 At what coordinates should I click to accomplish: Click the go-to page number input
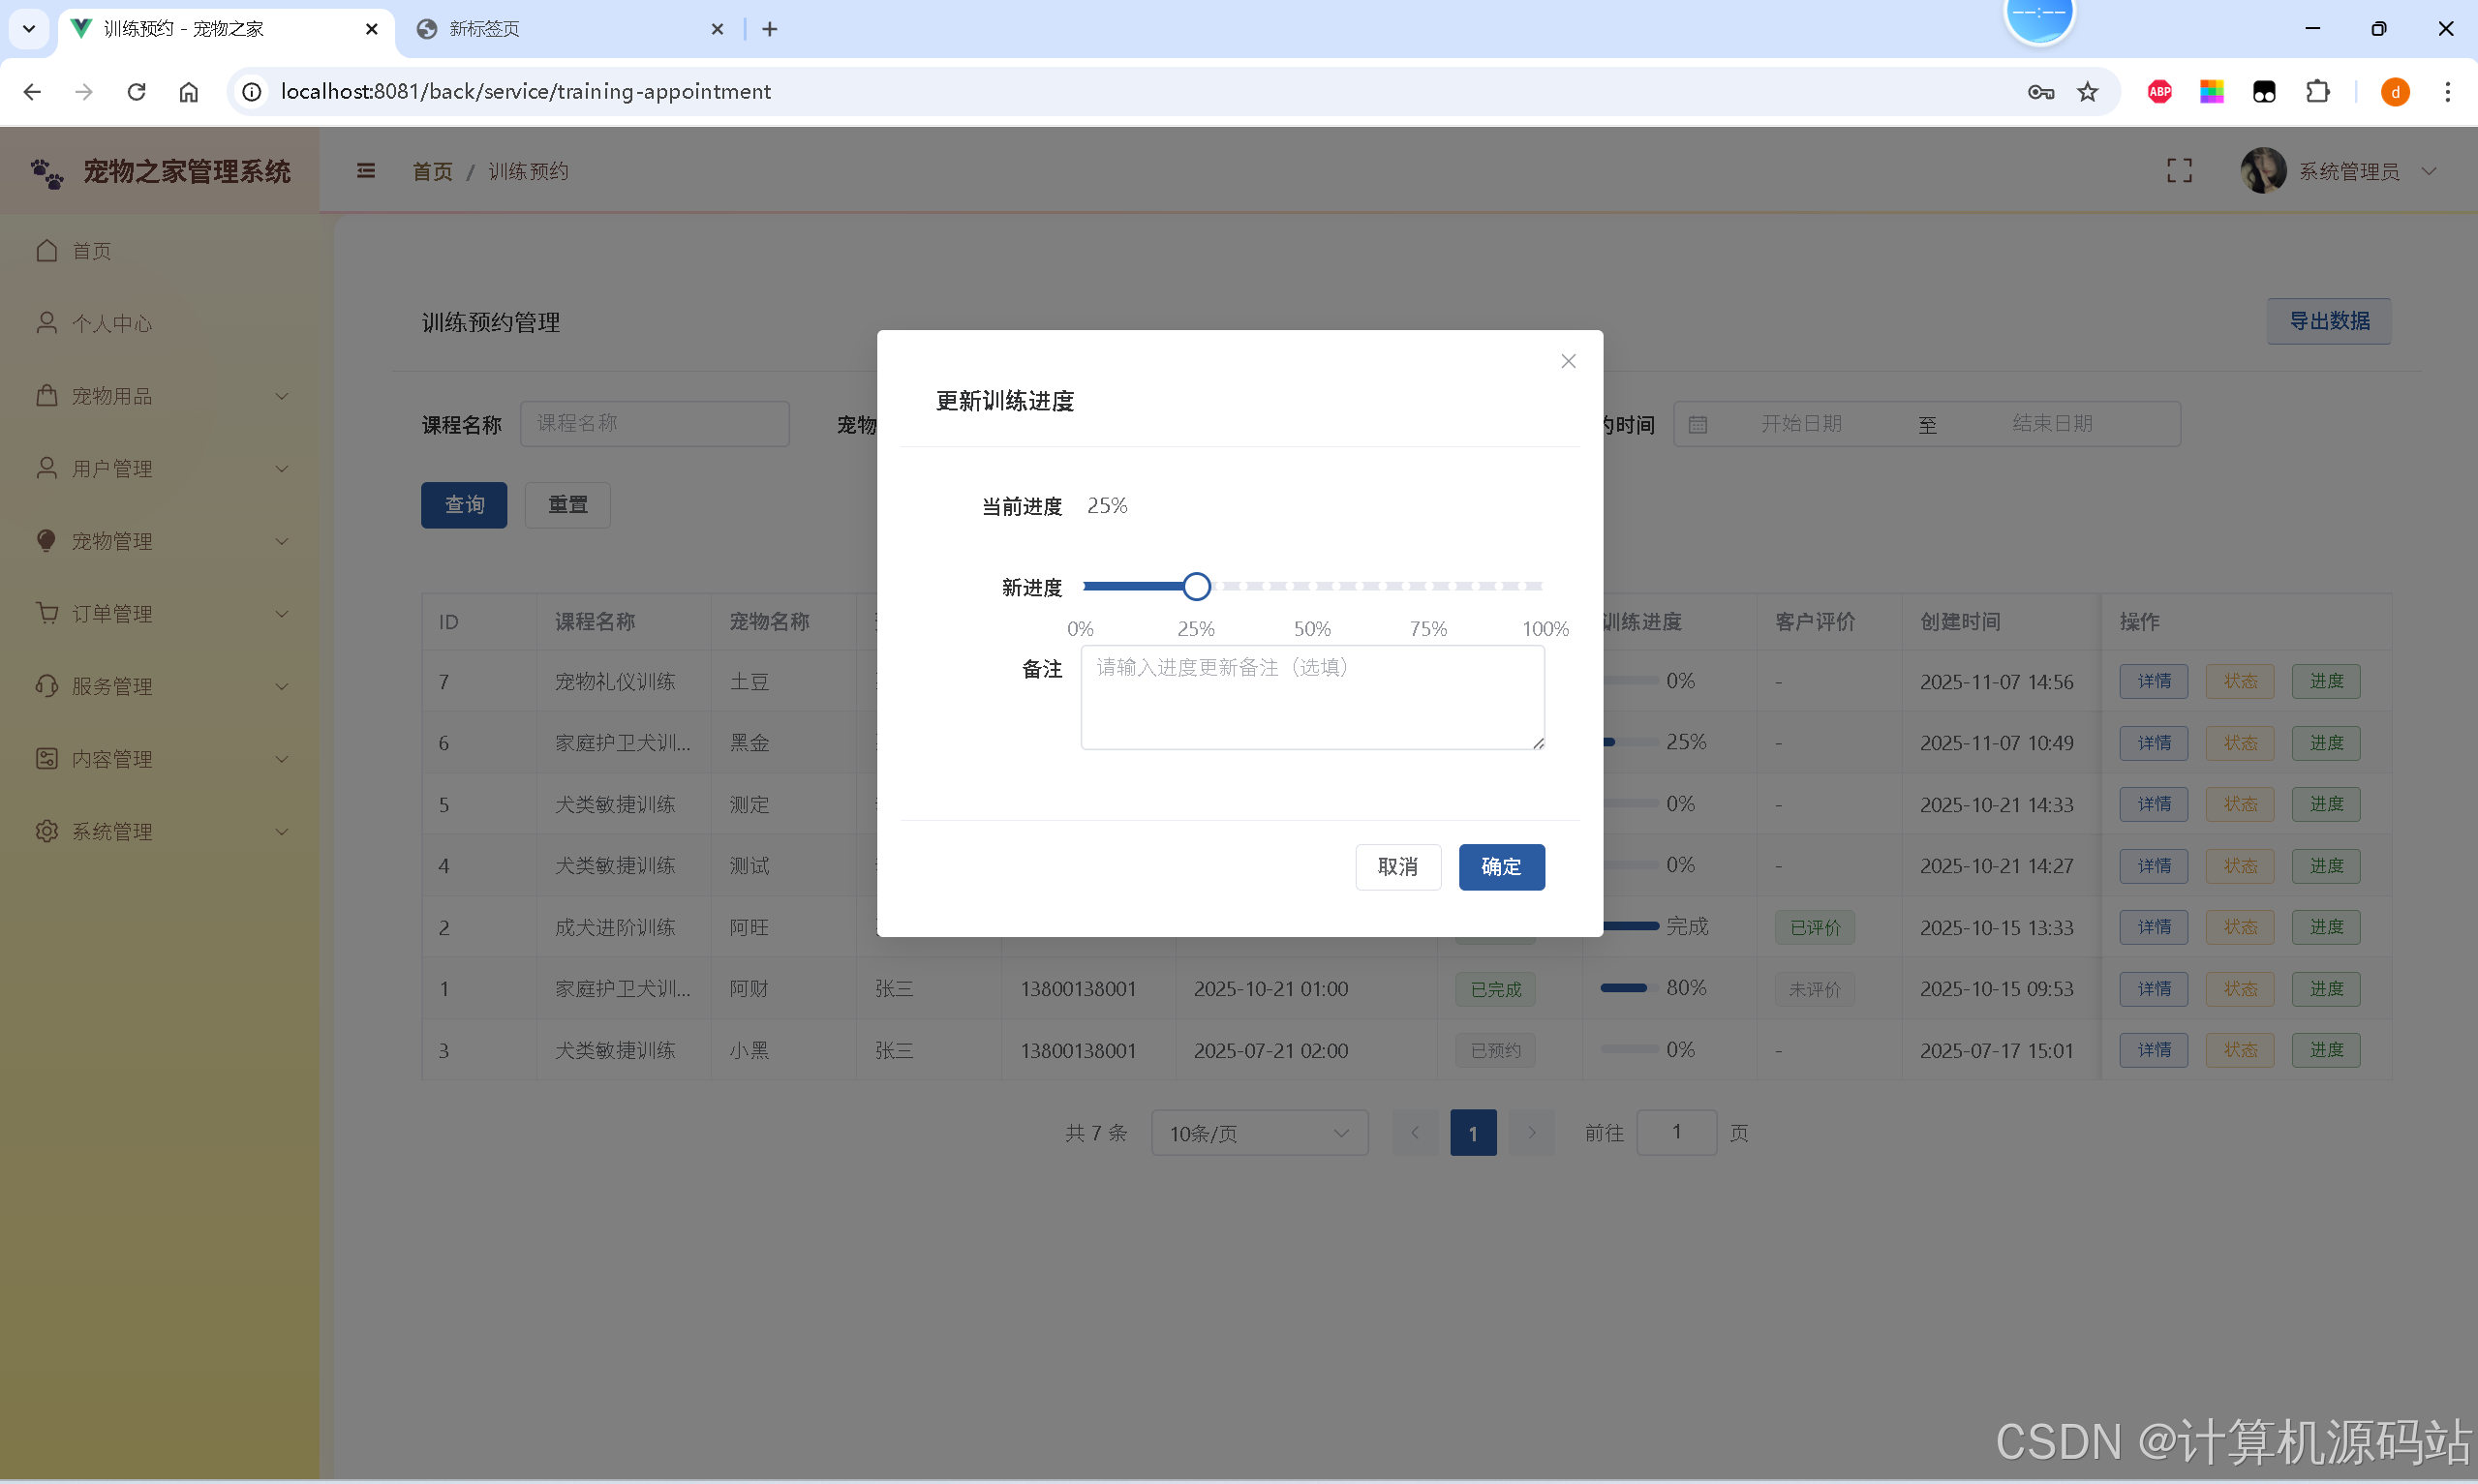[1676, 1133]
